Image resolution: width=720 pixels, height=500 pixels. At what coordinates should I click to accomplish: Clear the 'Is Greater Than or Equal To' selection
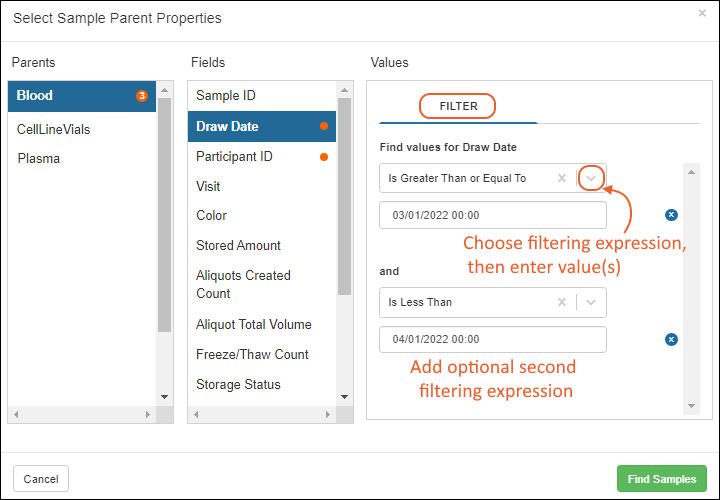[x=562, y=178]
